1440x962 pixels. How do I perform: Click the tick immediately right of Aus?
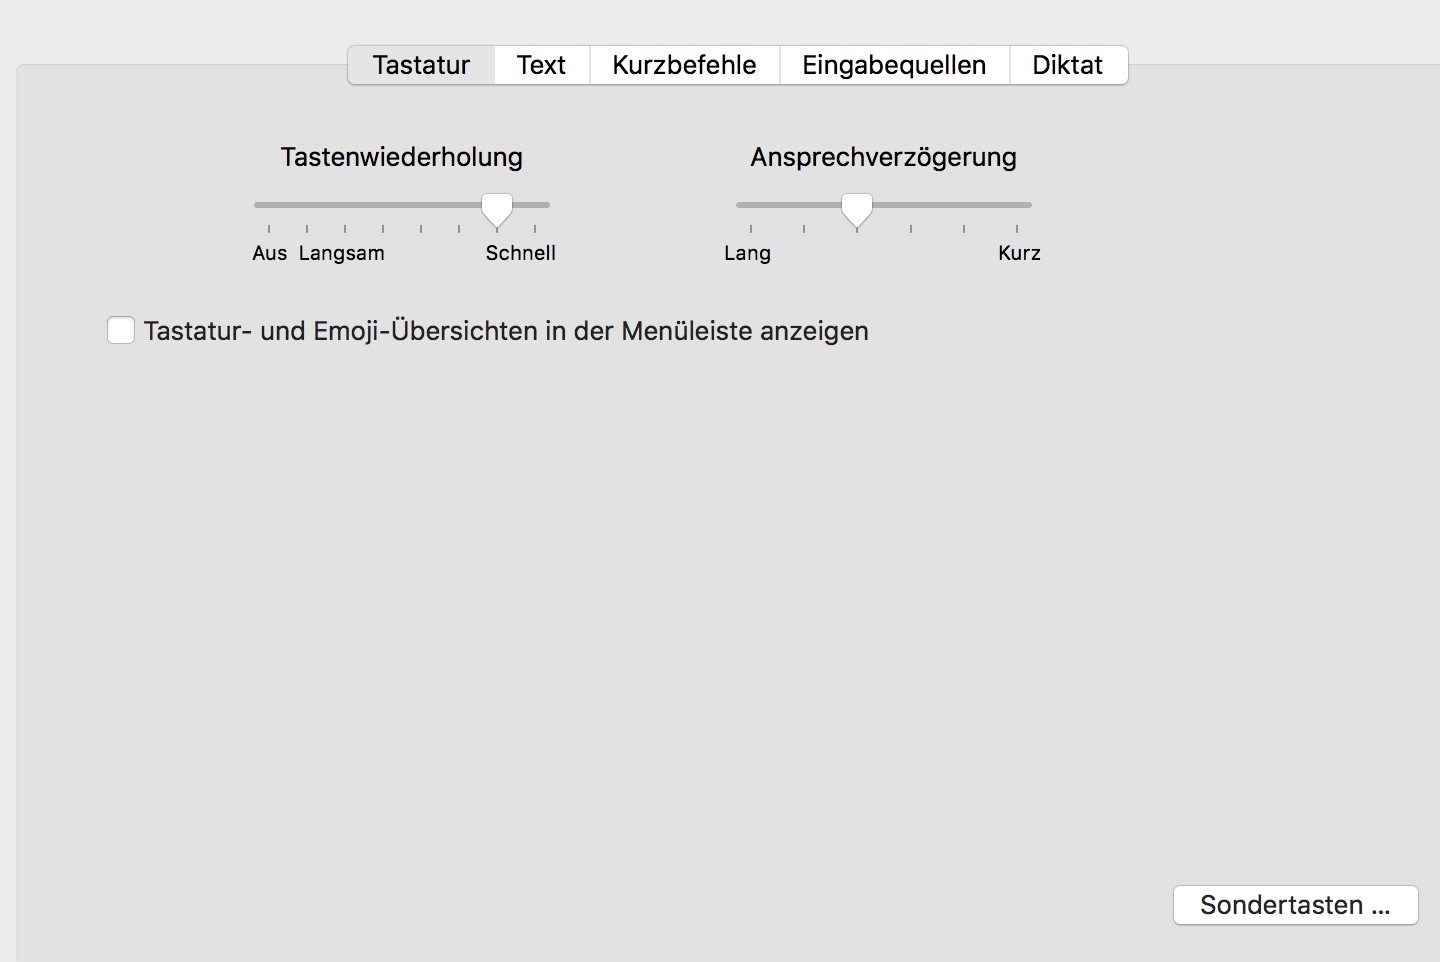click(x=307, y=205)
